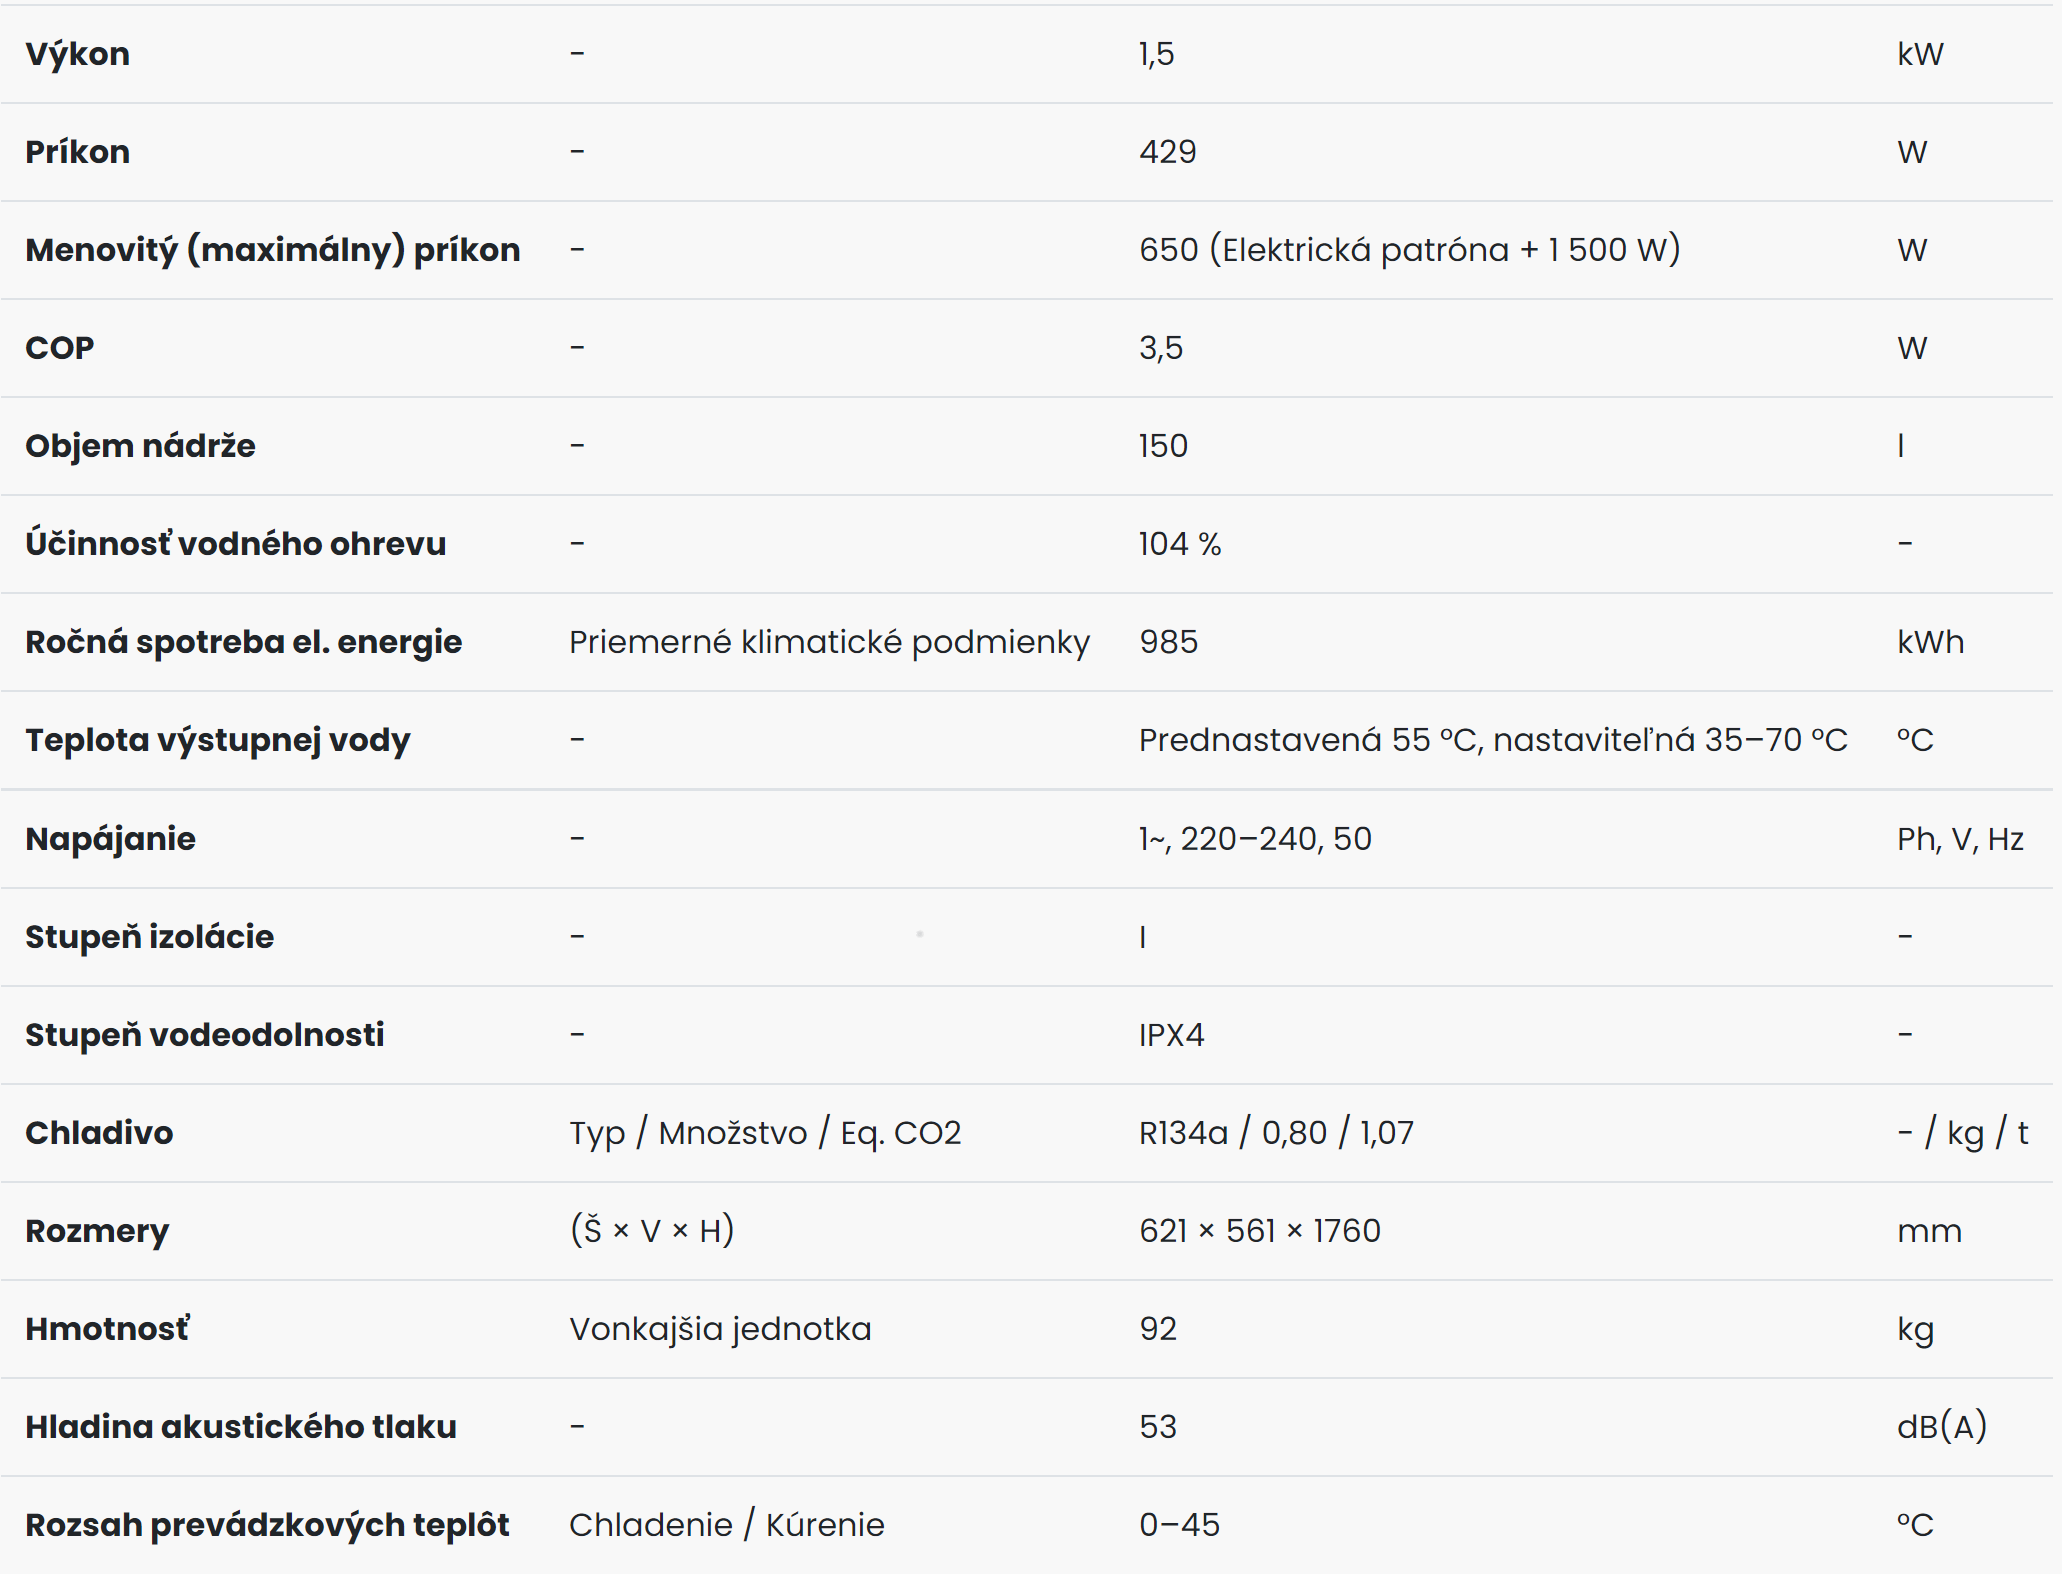2062x1574 pixels.
Task: Click the R134a refrigerant value
Action: tap(1183, 1133)
